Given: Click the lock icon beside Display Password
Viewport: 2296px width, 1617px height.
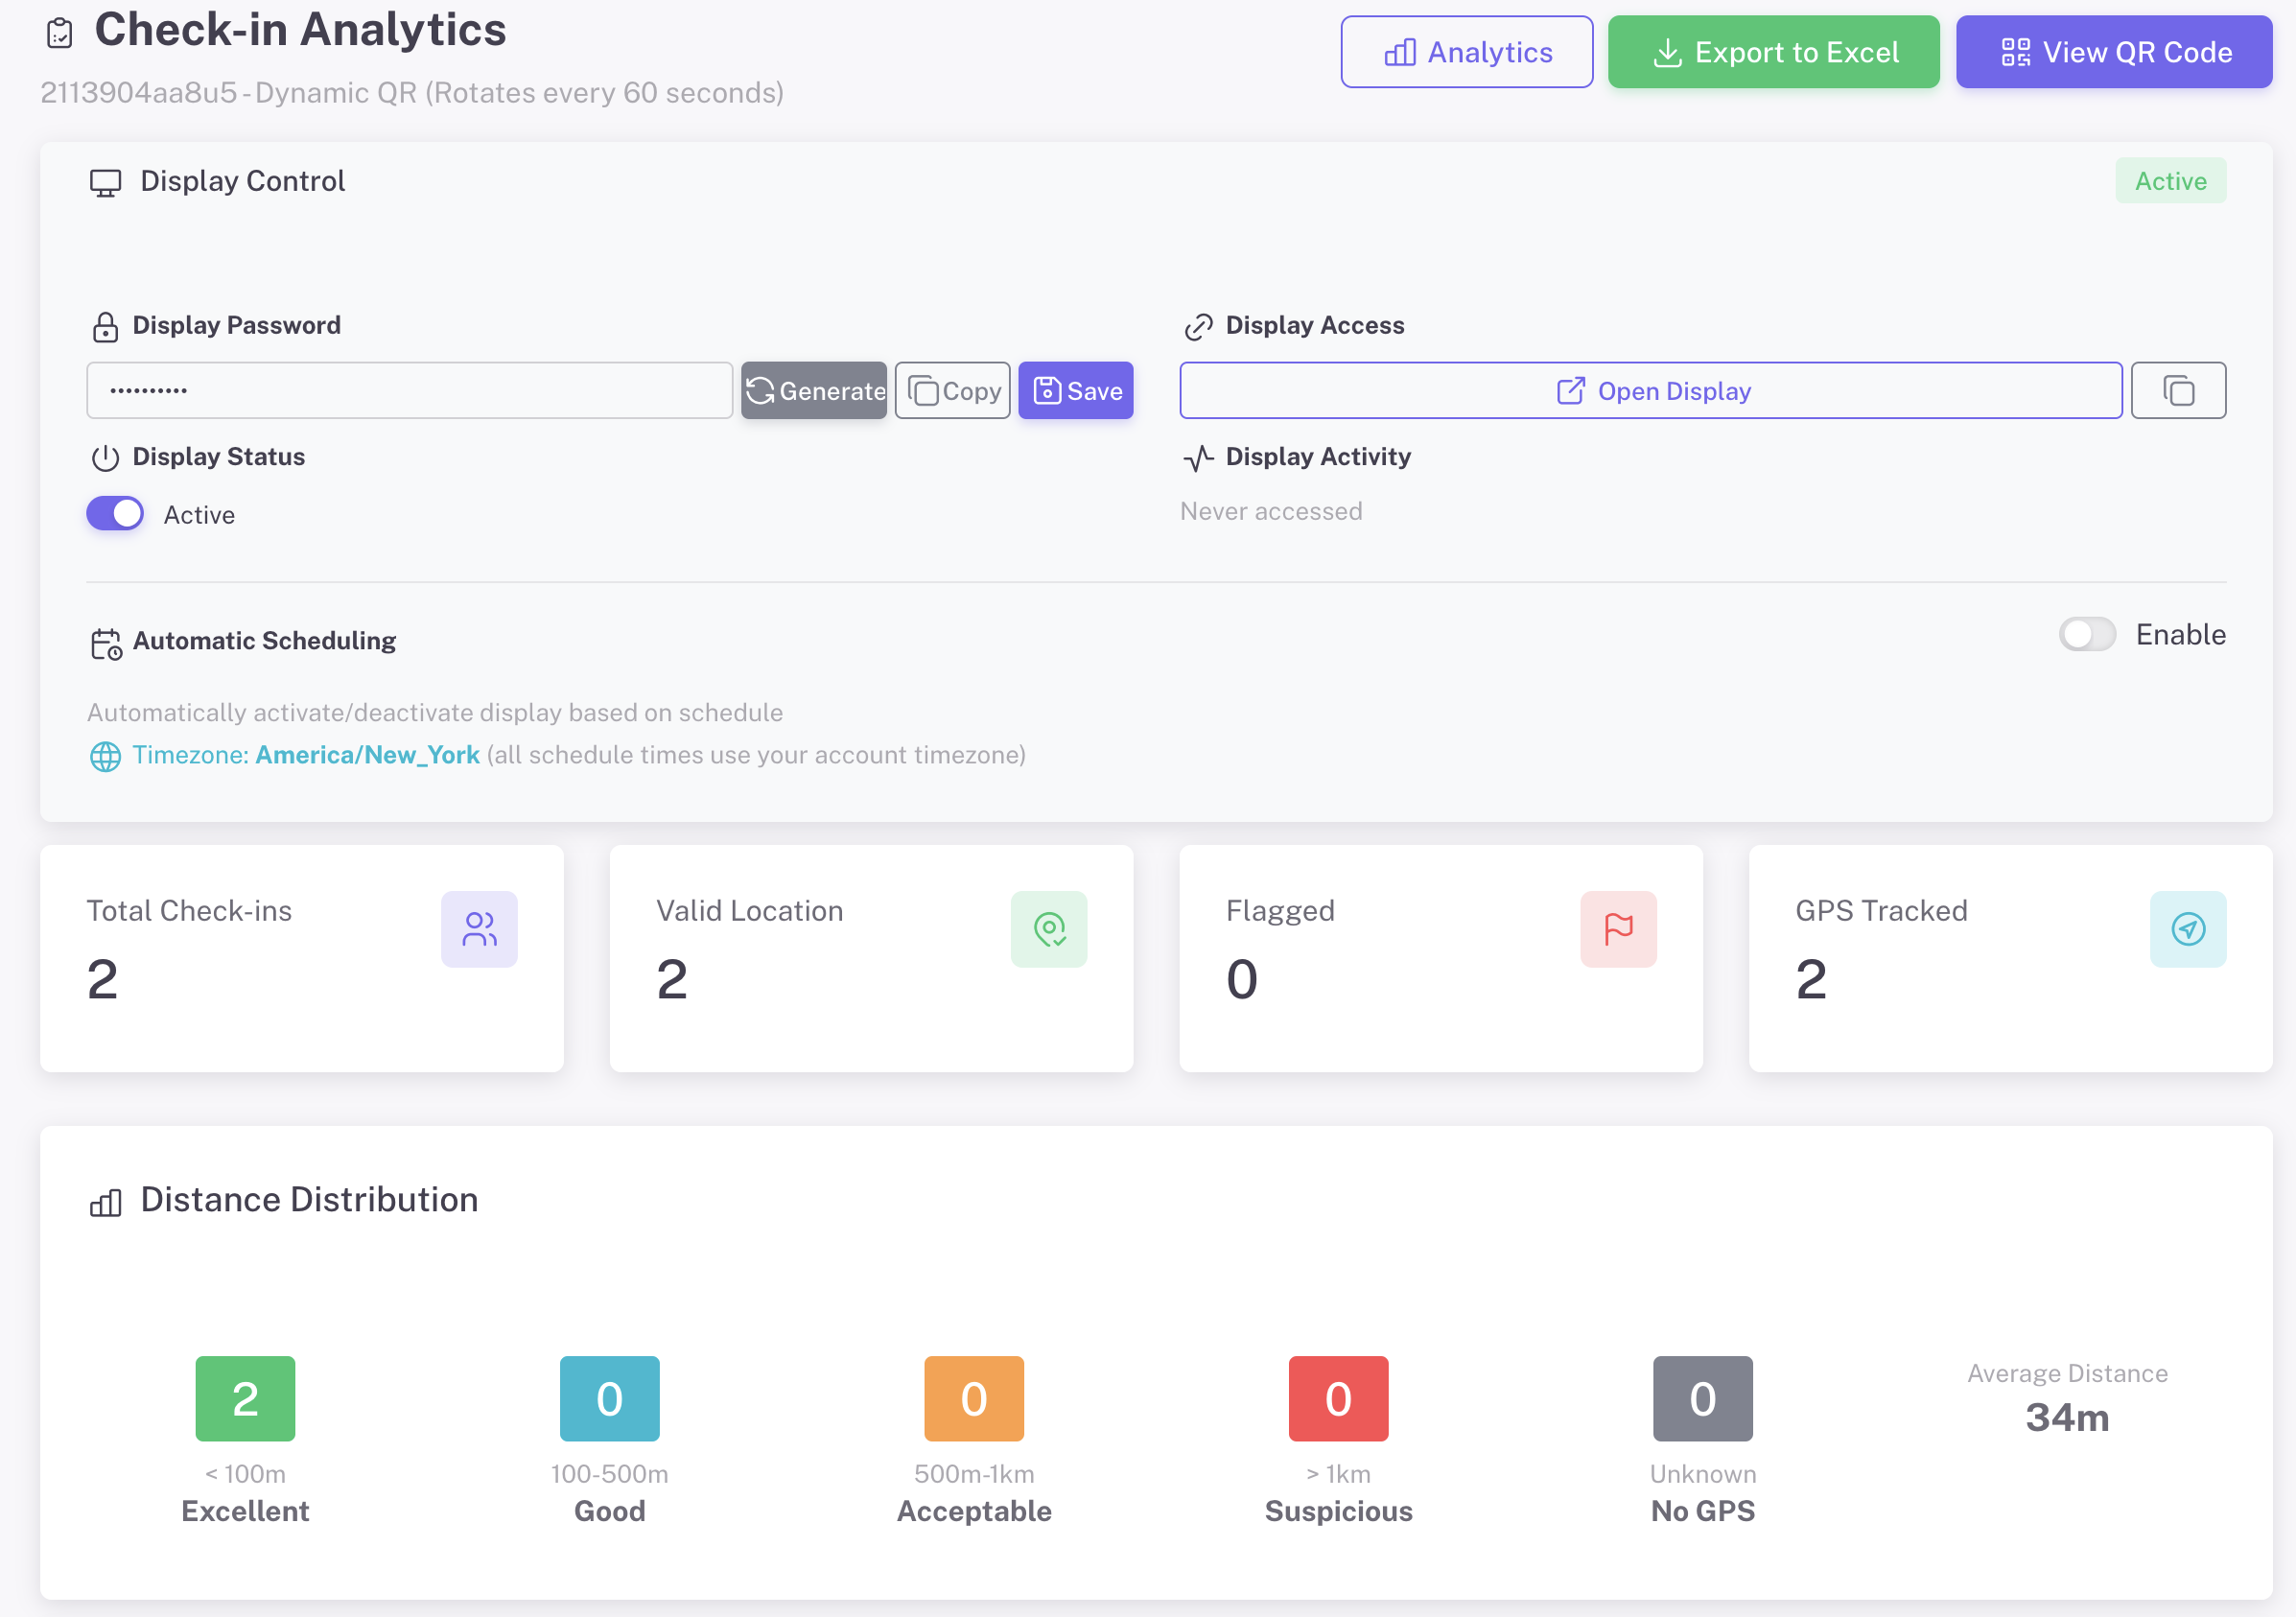Looking at the screenshot, I should [106, 325].
